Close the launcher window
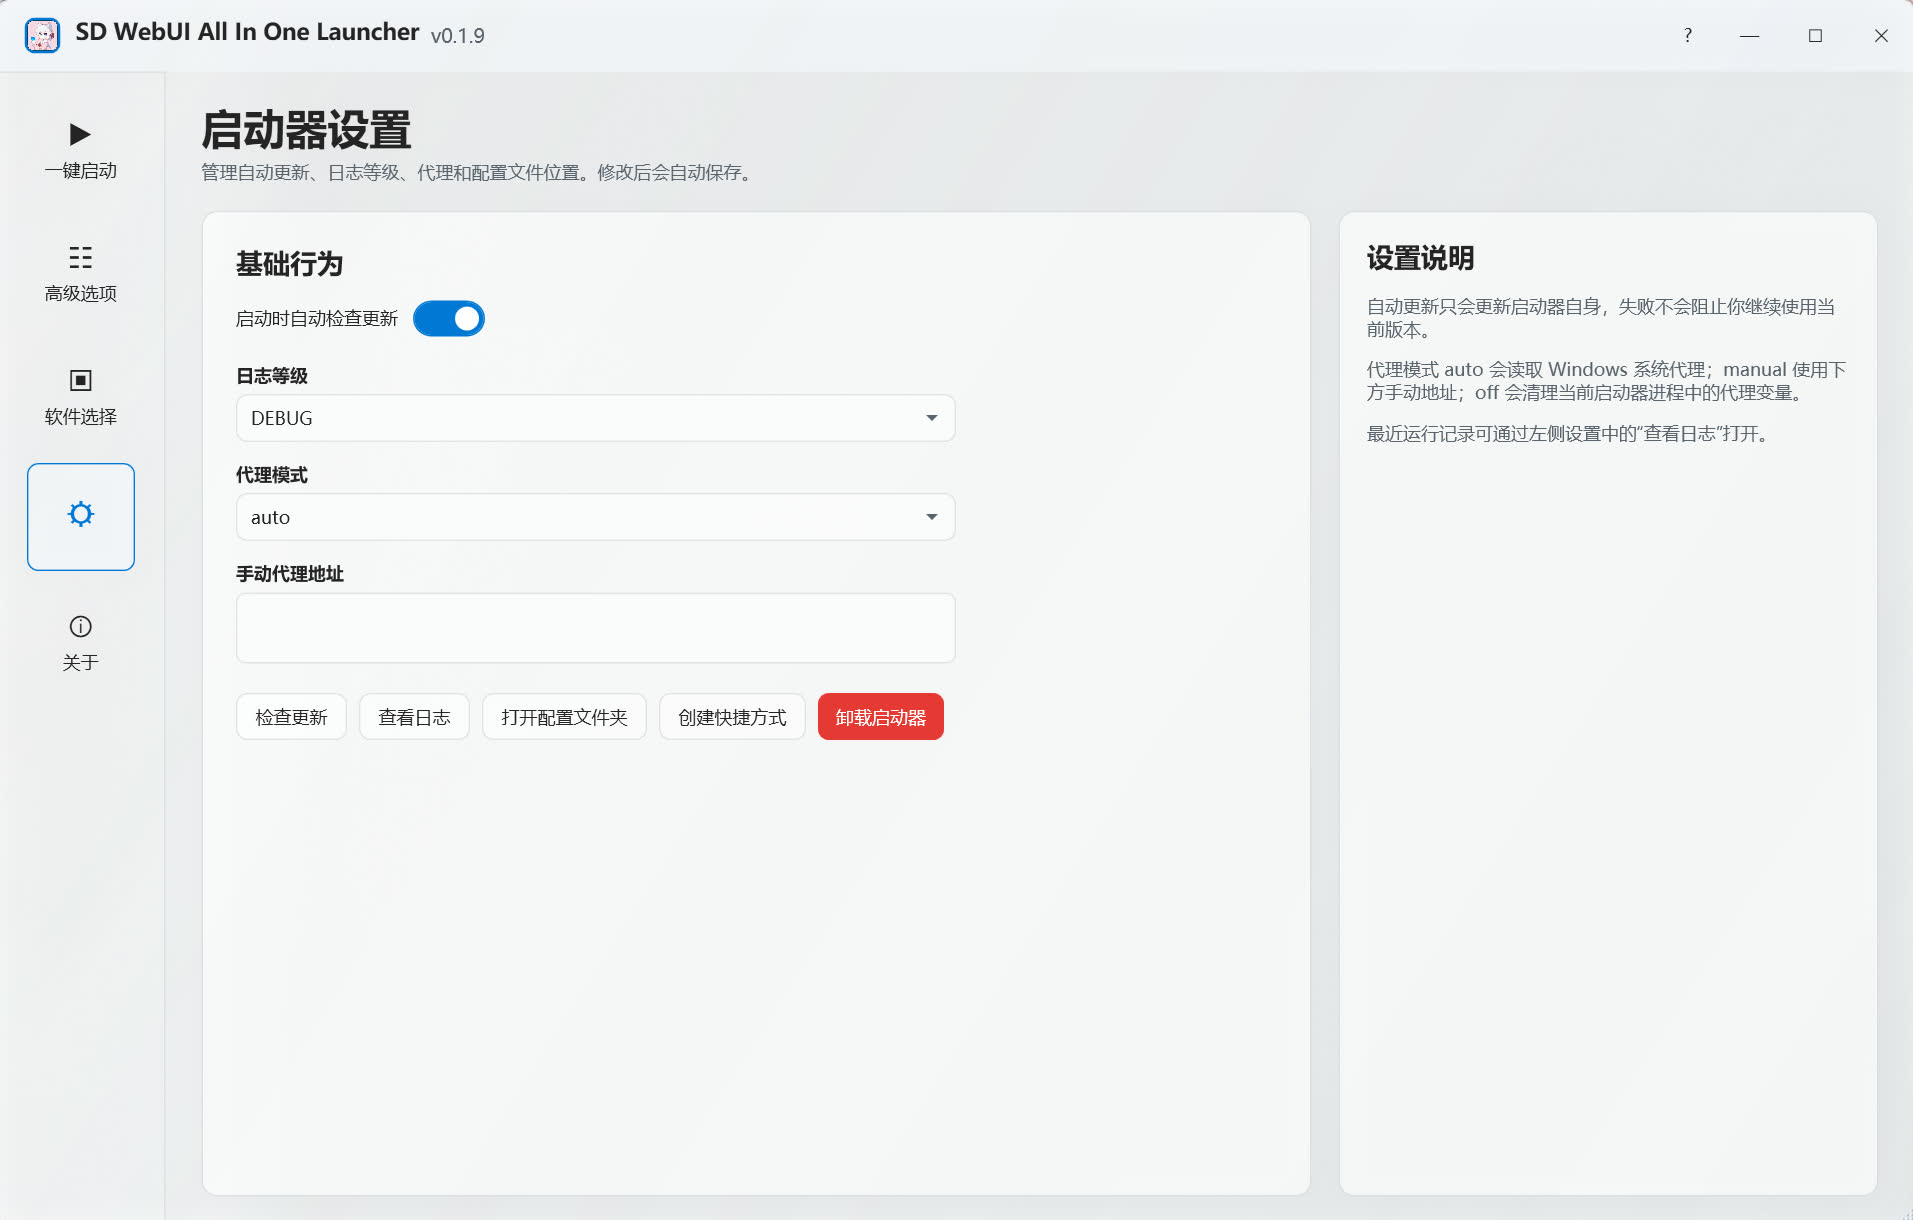The height and width of the screenshot is (1220, 1913). (x=1881, y=35)
